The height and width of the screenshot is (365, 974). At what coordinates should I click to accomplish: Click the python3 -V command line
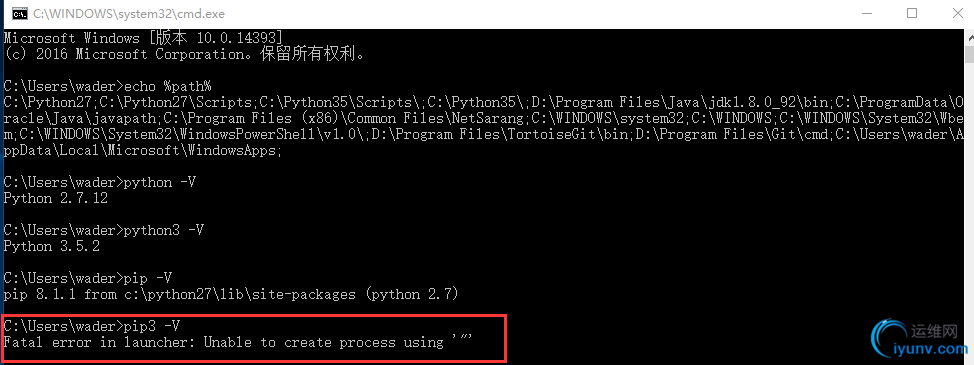point(103,230)
